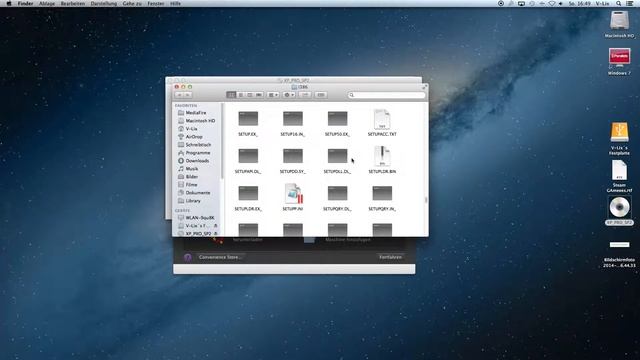The height and width of the screenshot is (360, 640).
Task: Open the Apple menu
Action: [x=9, y=3]
